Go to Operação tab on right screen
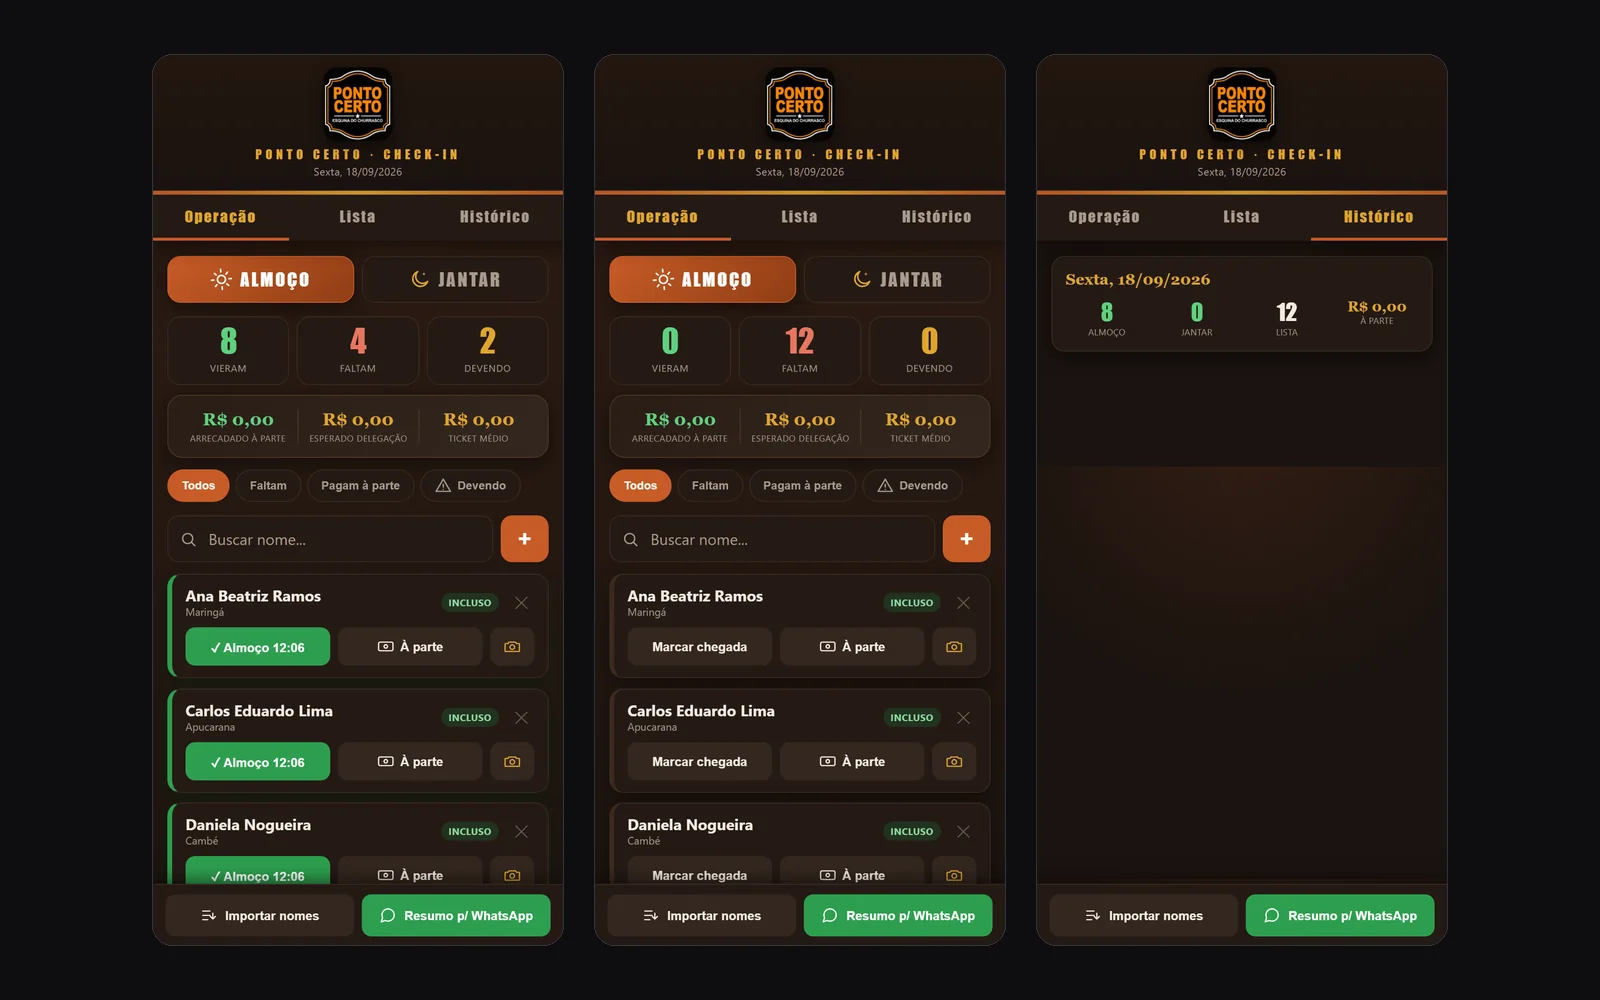The height and width of the screenshot is (1000, 1600). 1104,217
